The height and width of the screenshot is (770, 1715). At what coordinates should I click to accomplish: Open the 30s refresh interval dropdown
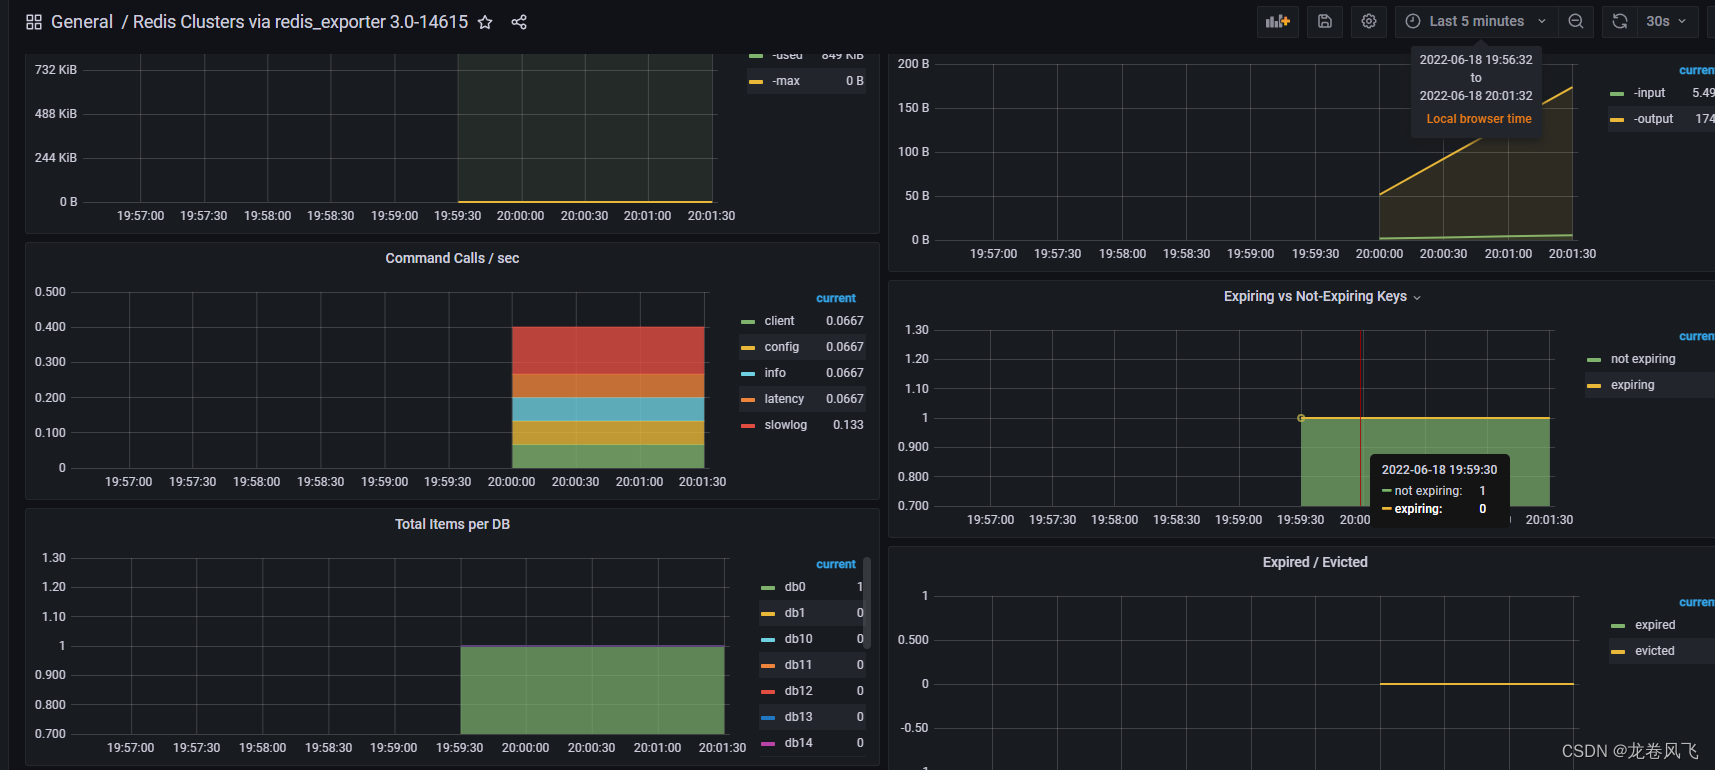1666,21
